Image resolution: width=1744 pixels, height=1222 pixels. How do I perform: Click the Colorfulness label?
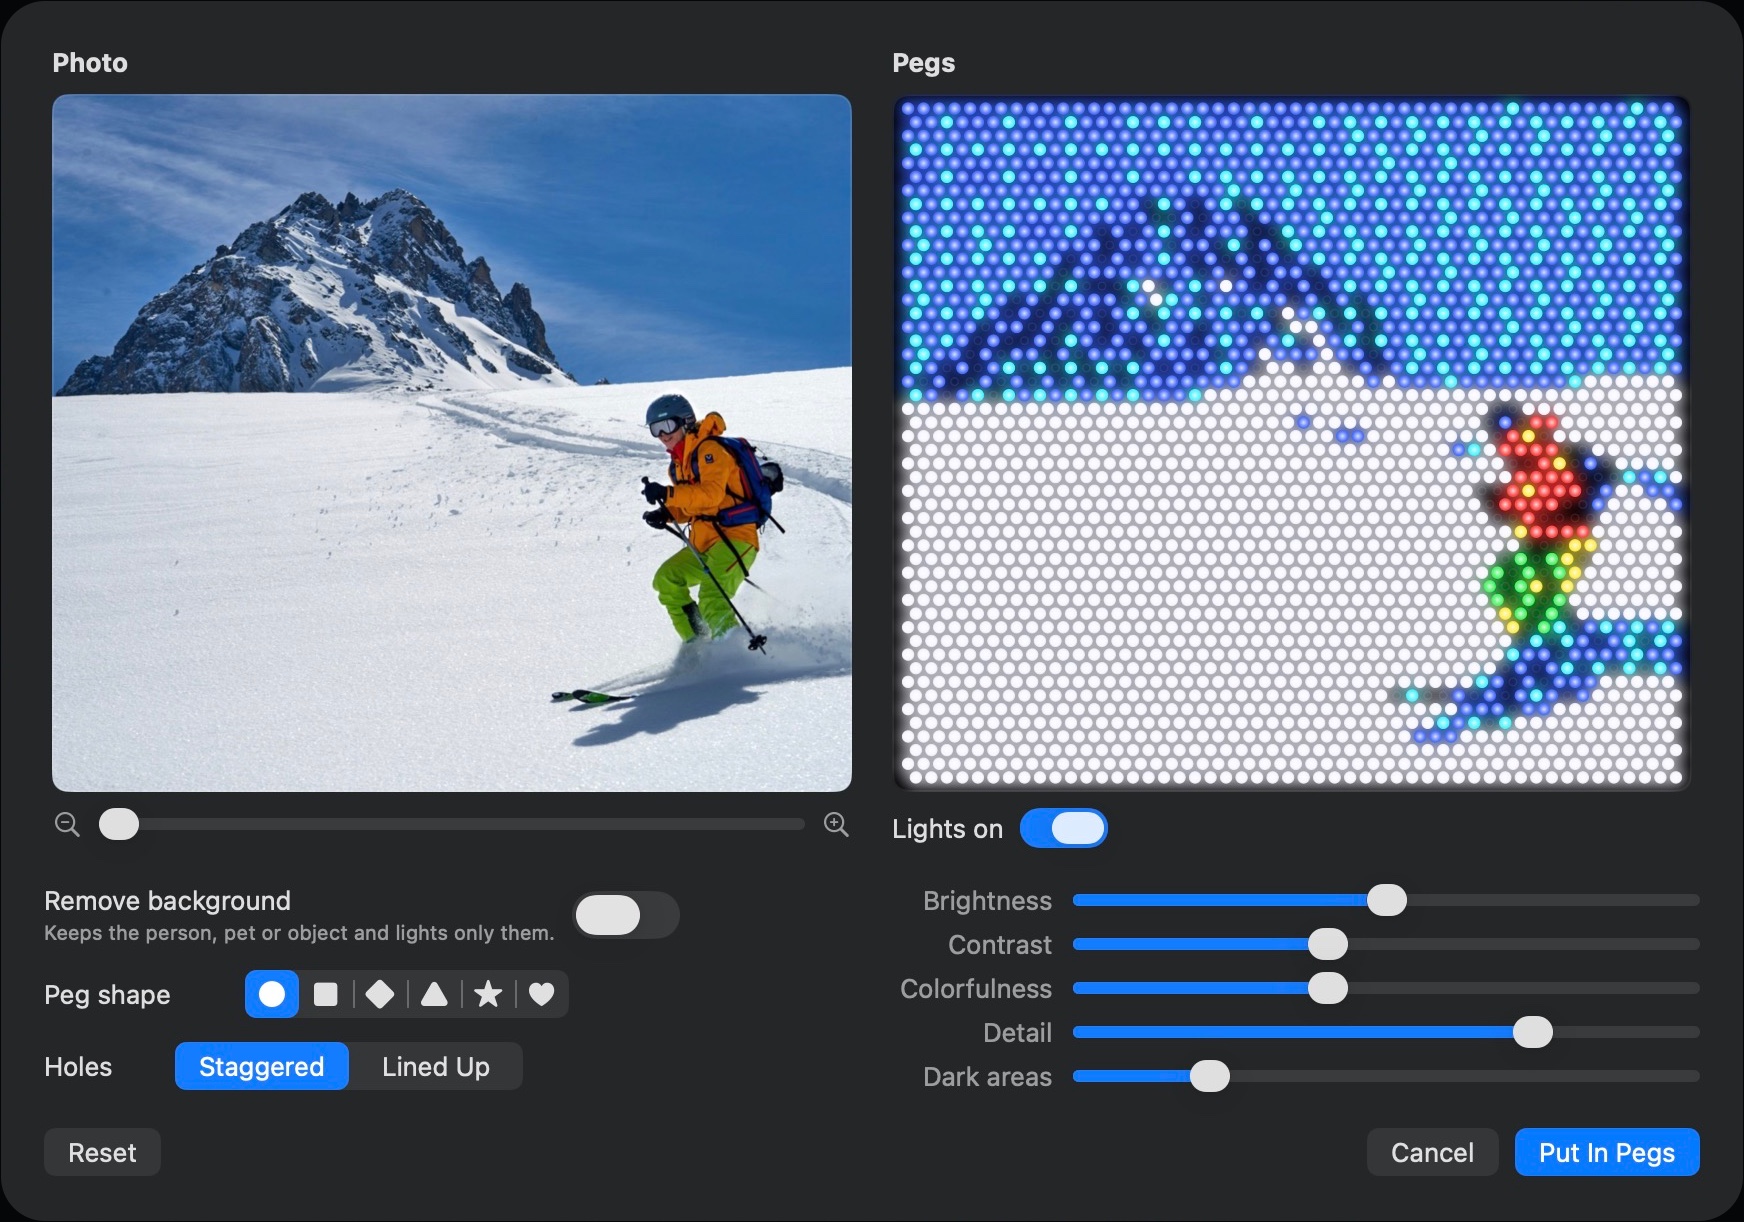(976, 989)
